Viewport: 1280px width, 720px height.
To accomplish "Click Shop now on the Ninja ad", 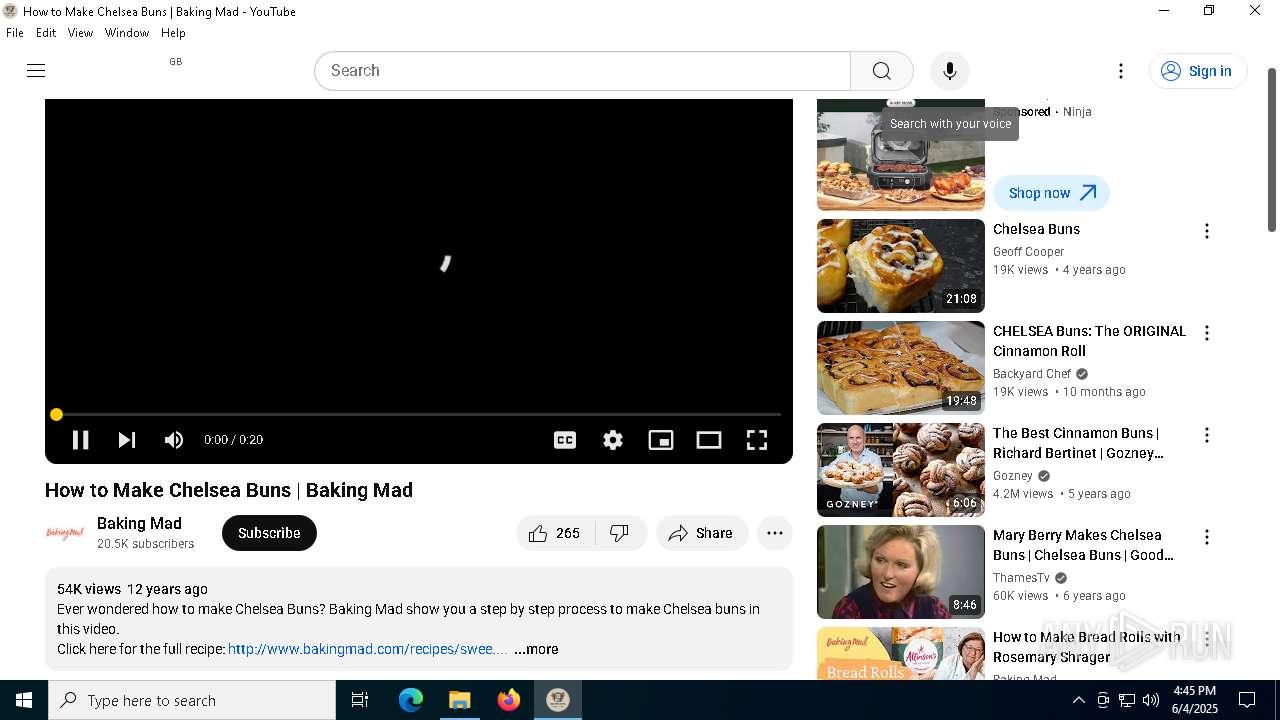I will [x=1051, y=193].
